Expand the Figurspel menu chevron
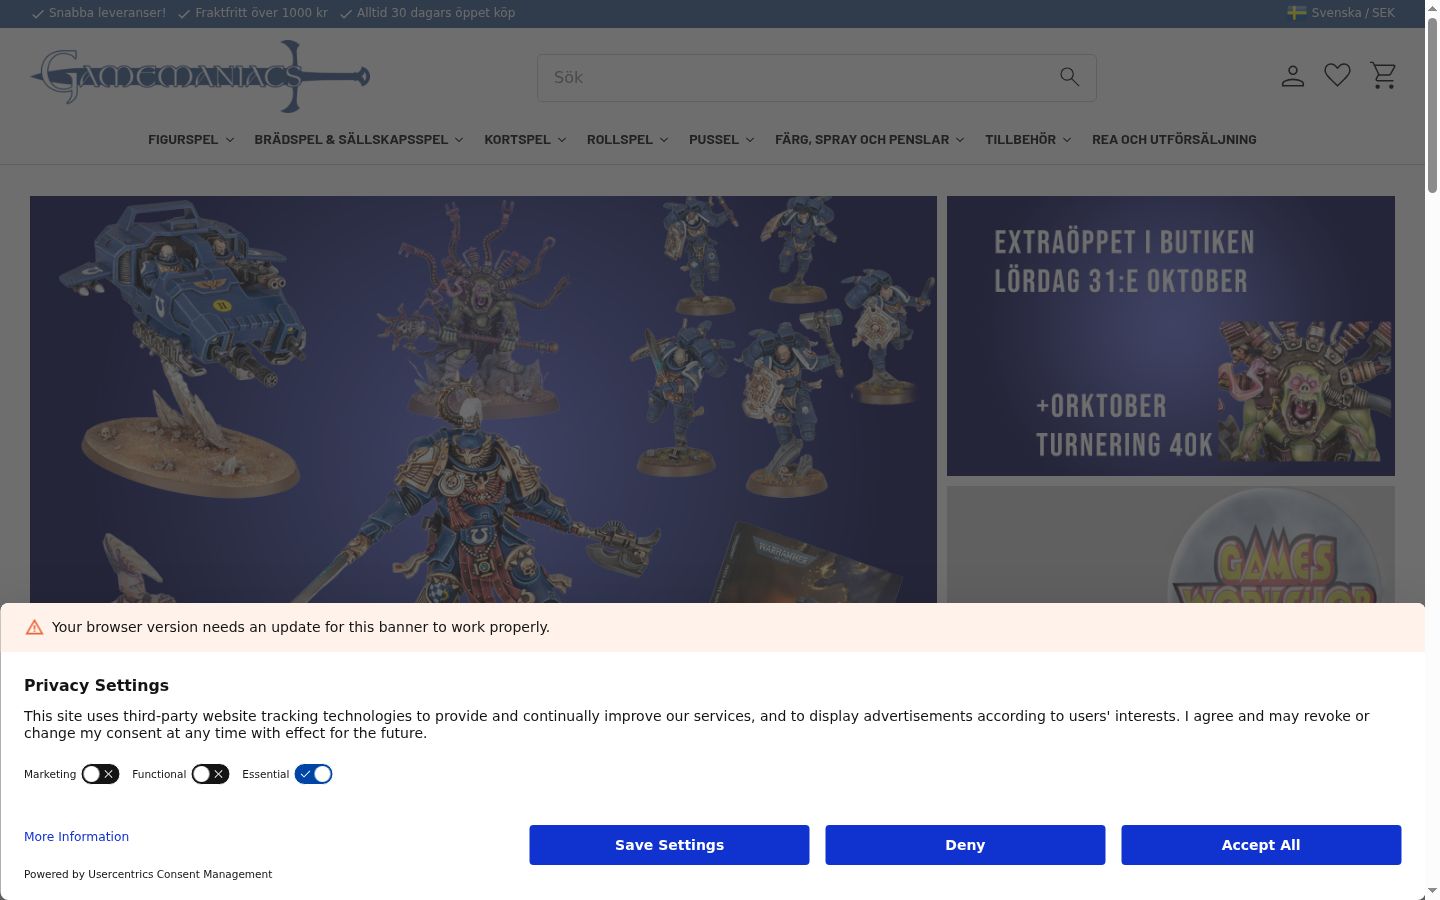This screenshot has height=900, width=1440. coord(230,140)
